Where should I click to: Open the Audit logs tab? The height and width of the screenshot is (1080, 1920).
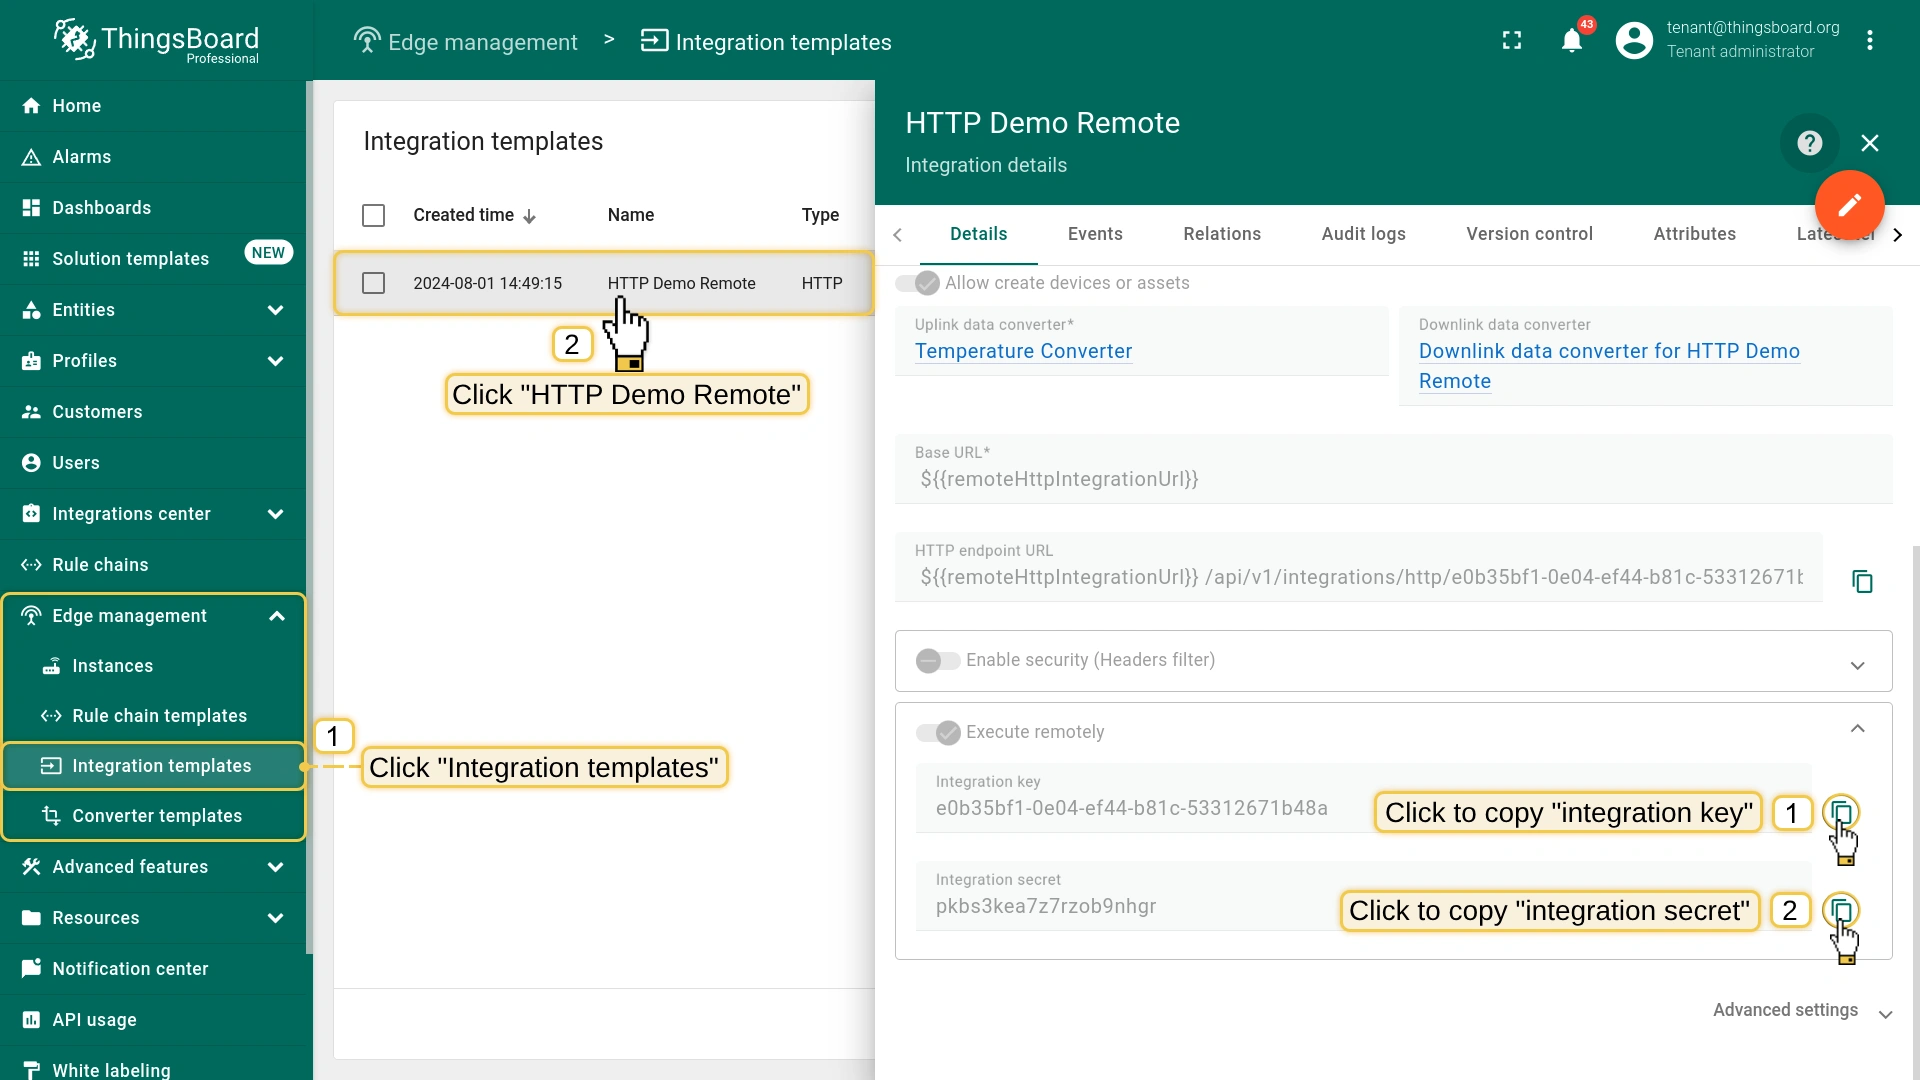(1363, 234)
